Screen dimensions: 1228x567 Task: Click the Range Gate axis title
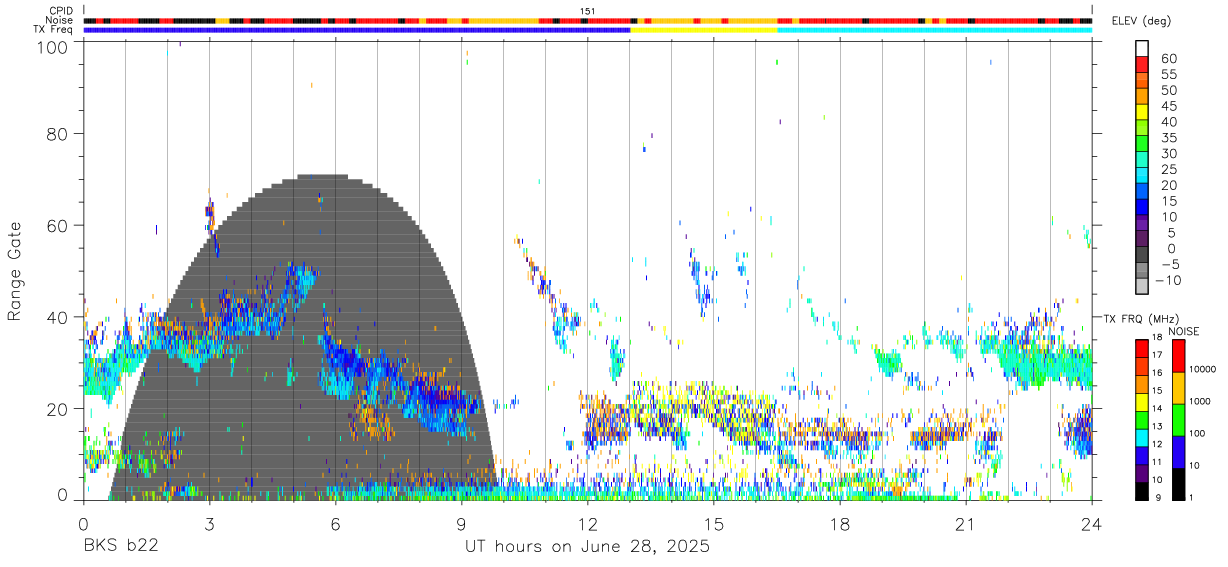coord(15,271)
